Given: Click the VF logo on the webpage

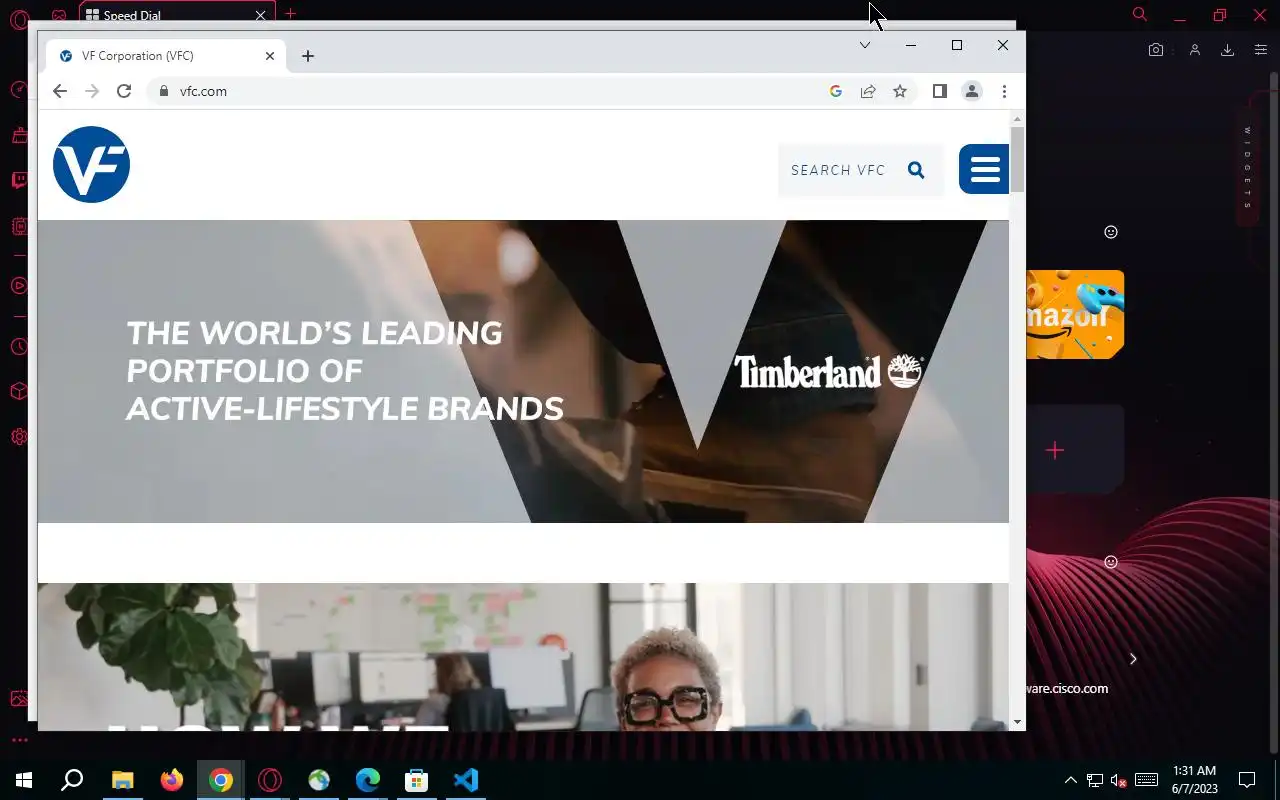Looking at the screenshot, I should [x=91, y=165].
